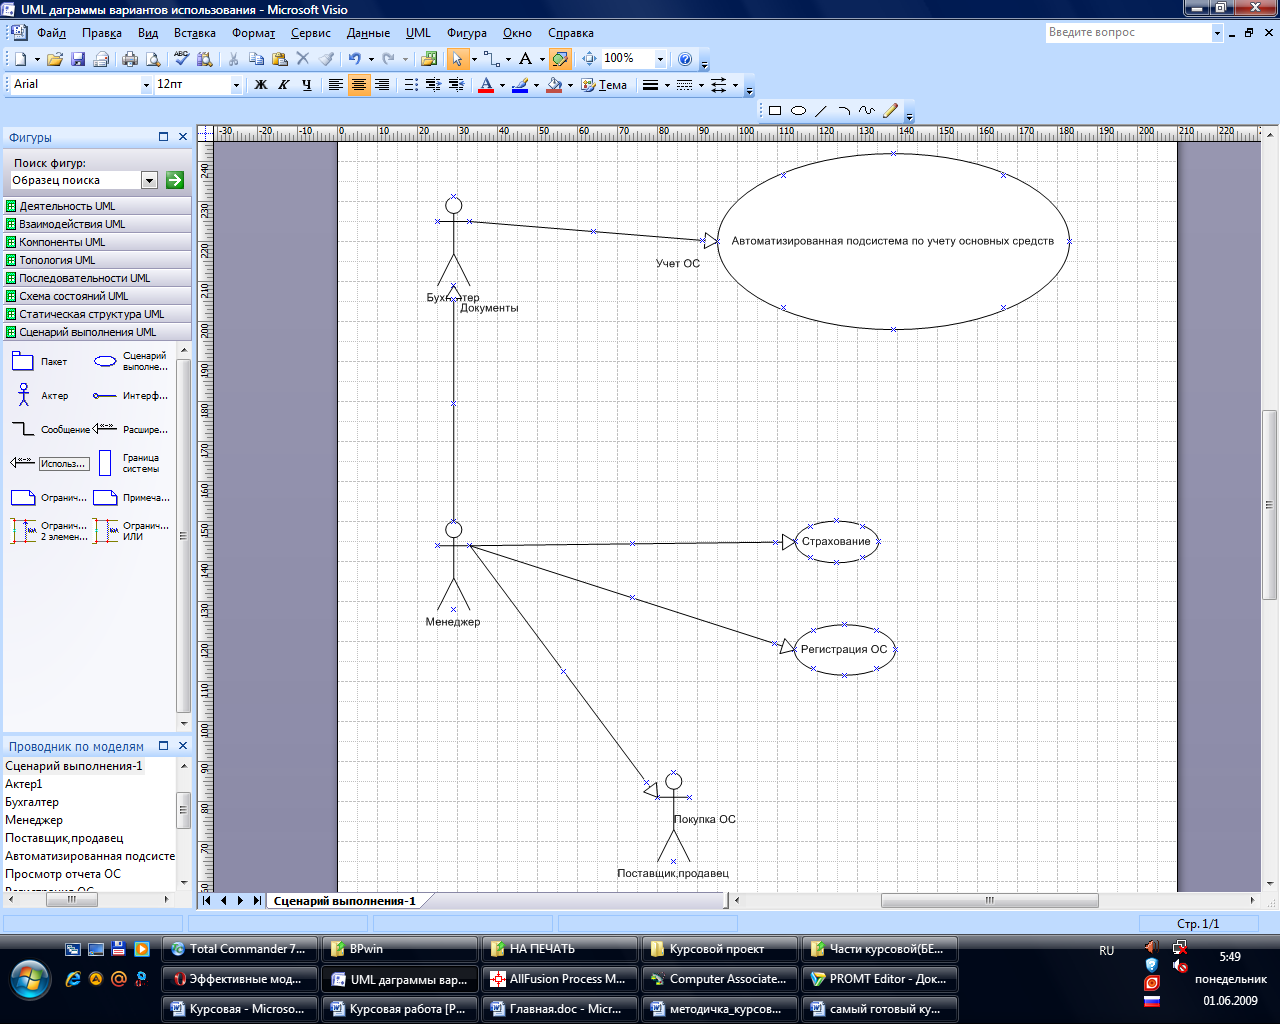
Task: Open the UML menu
Action: [418, 33]
